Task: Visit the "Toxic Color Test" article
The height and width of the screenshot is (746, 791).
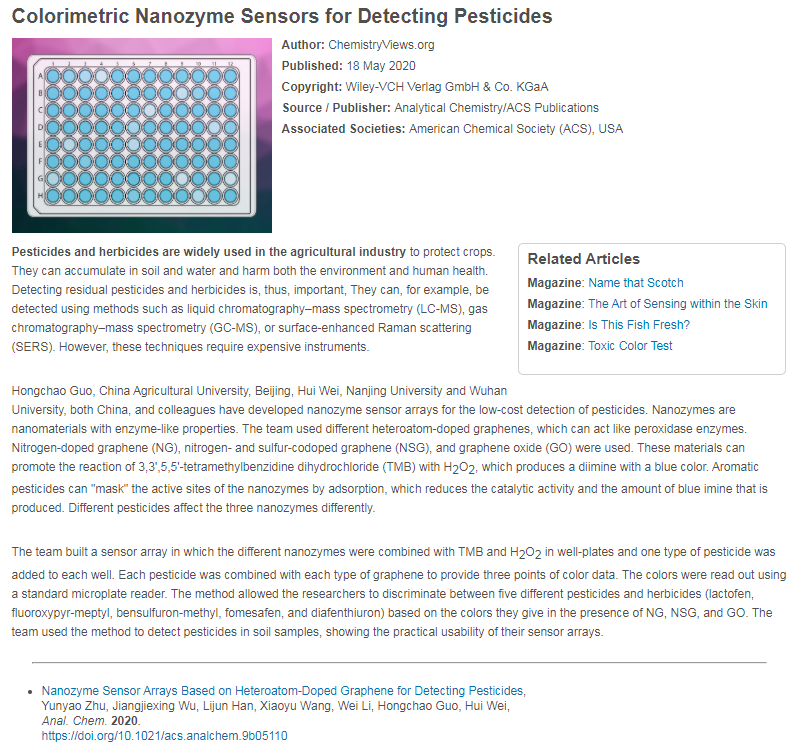Action: click(x=630, y=346)
